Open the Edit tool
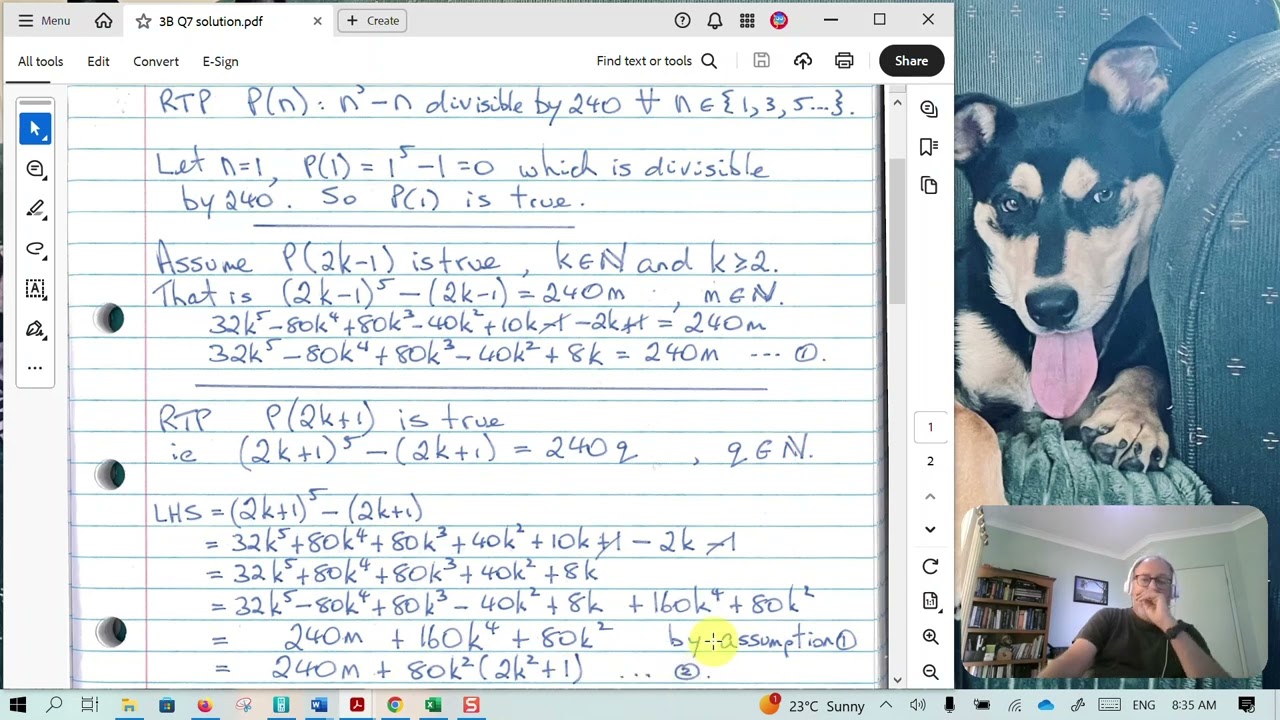This screenshot has height=720, width=1280. 98,61
